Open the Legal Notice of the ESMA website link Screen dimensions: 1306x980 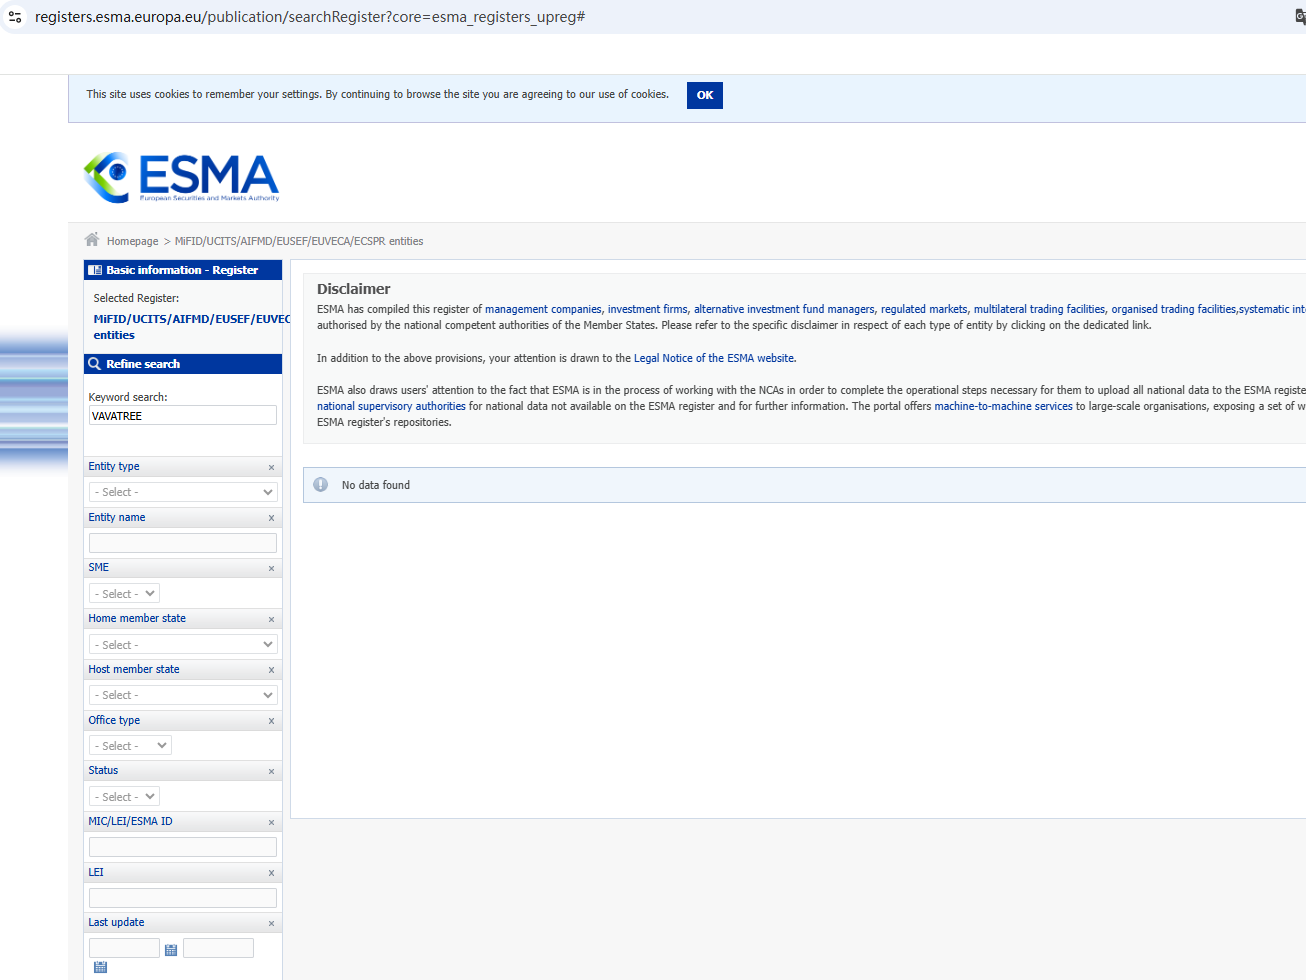point(714,358)
